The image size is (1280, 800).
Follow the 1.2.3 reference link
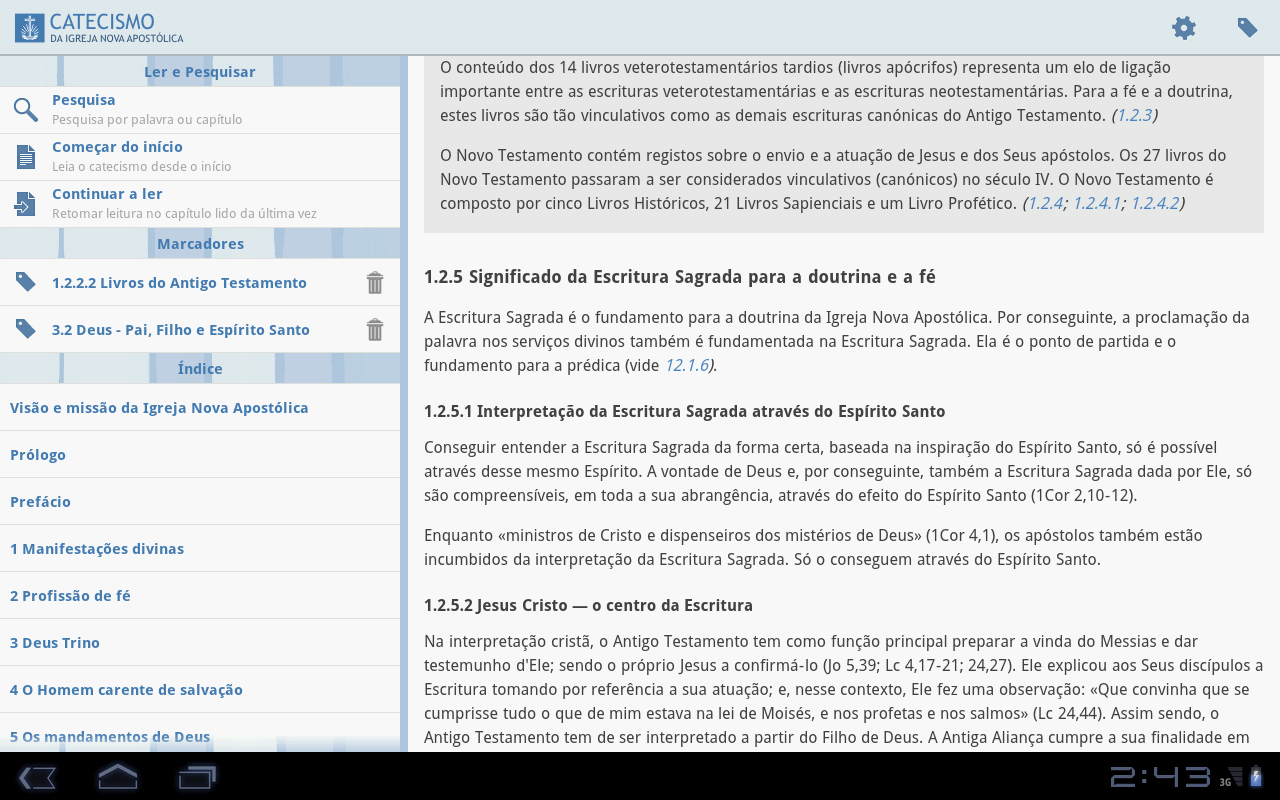[1134, 115]
